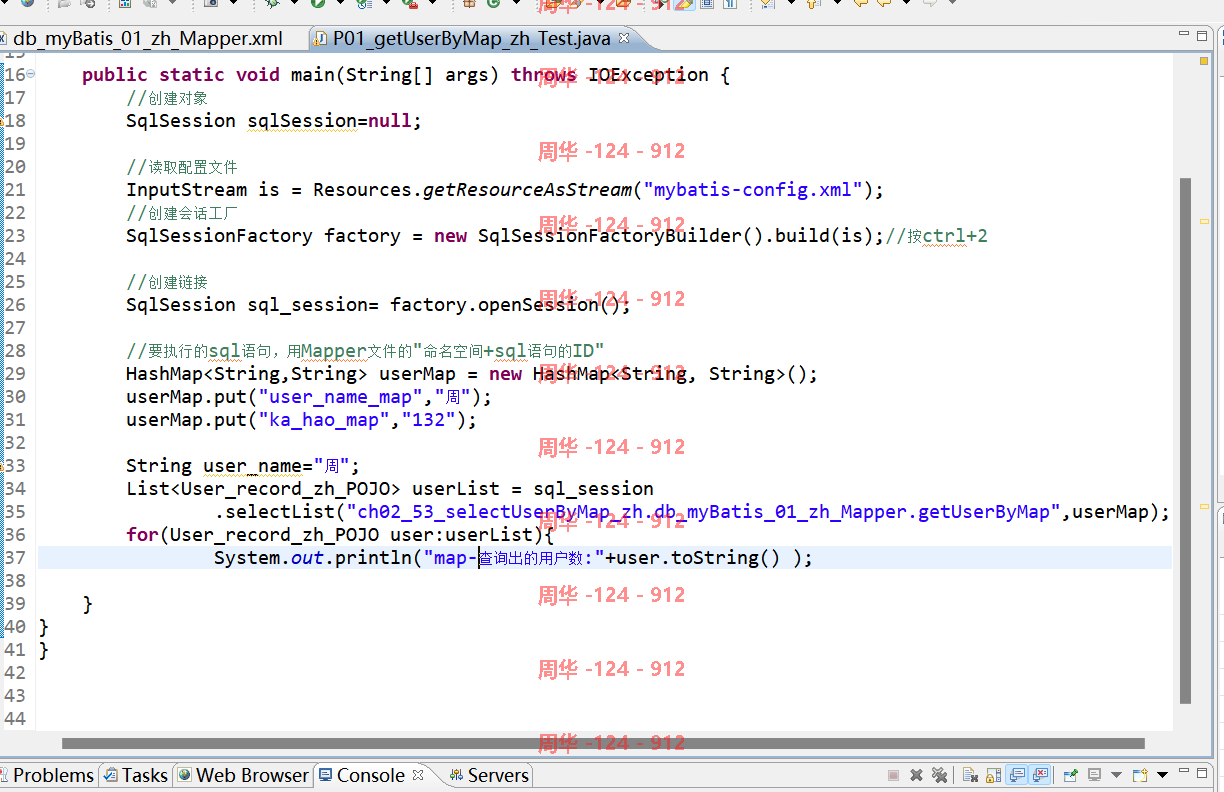Viewport: 1224px width, 792px height.
Task: Click "throws IOException" on line 16
Action: click(x=609, y=75)
